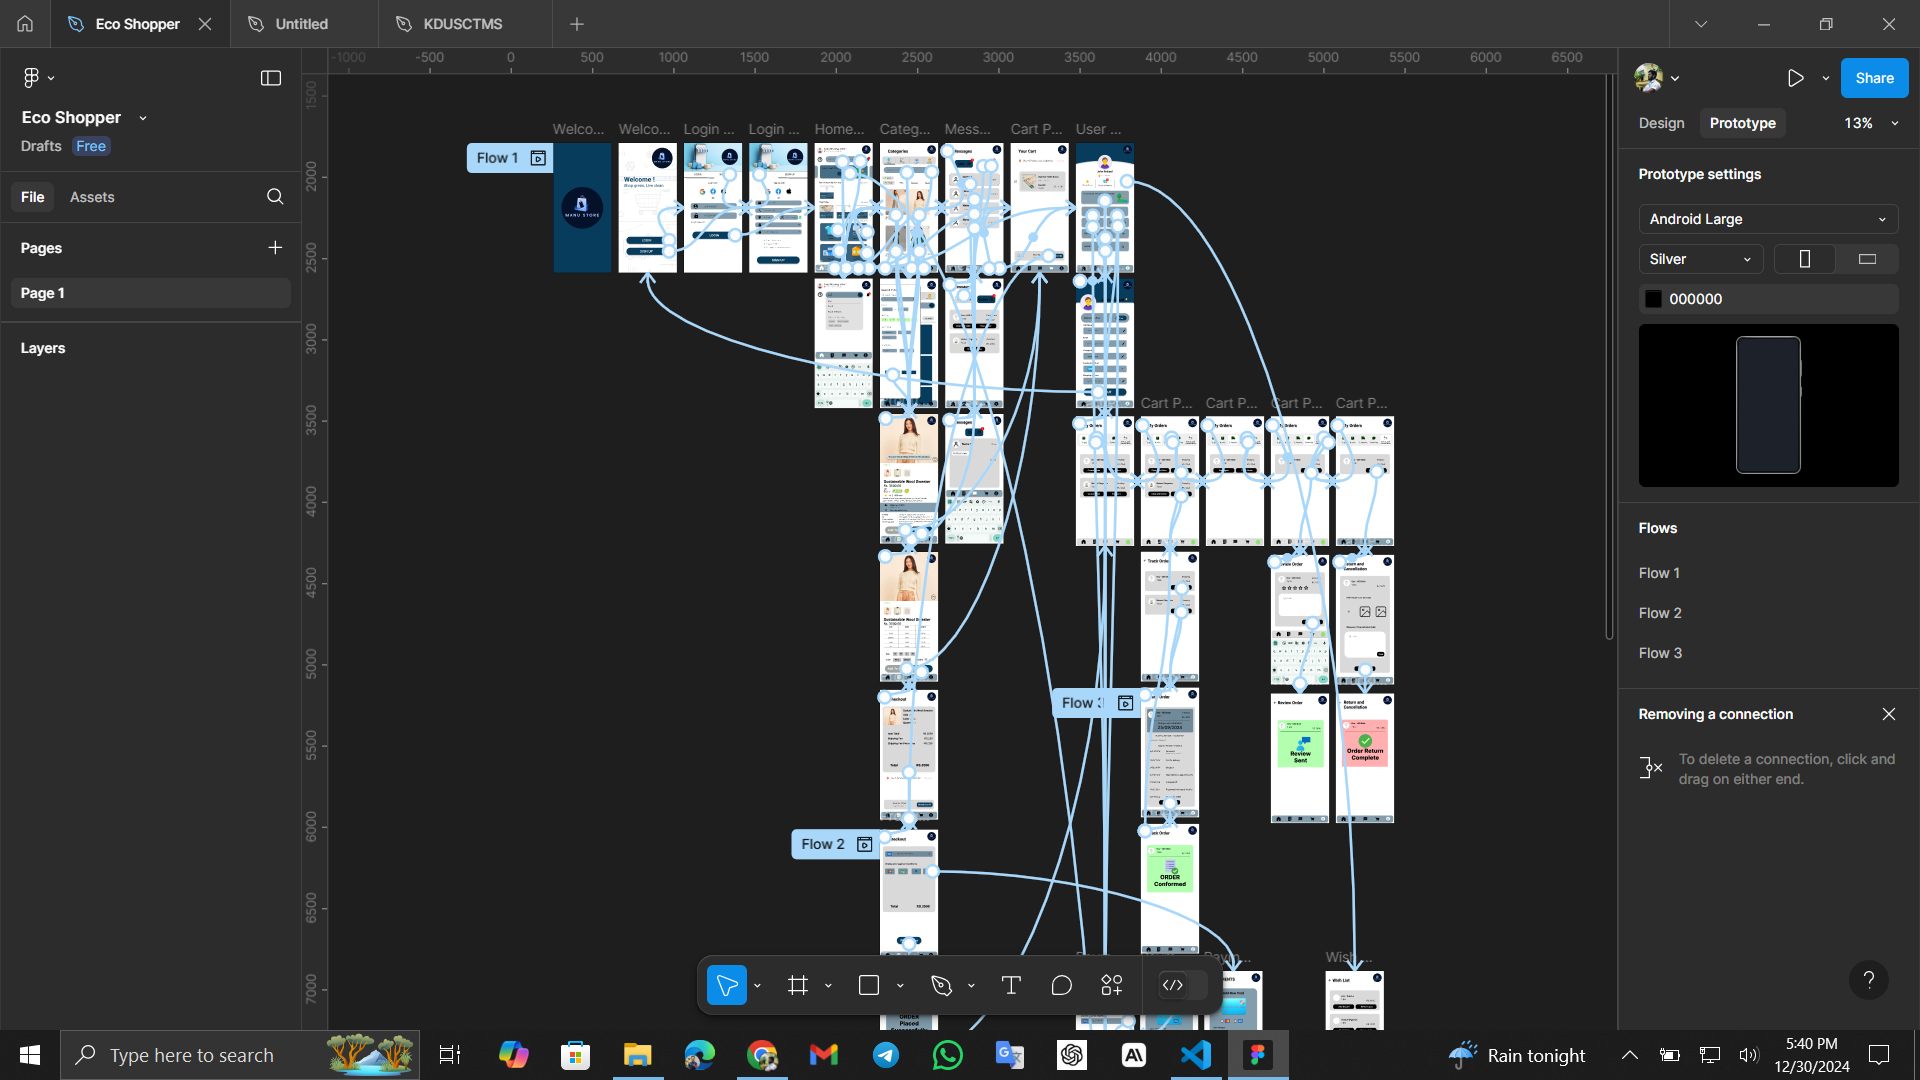The width and height of the screenshot is (1920, 1080).
Task: Toggle the left sidebar panel icon
Action: point(271,78)
